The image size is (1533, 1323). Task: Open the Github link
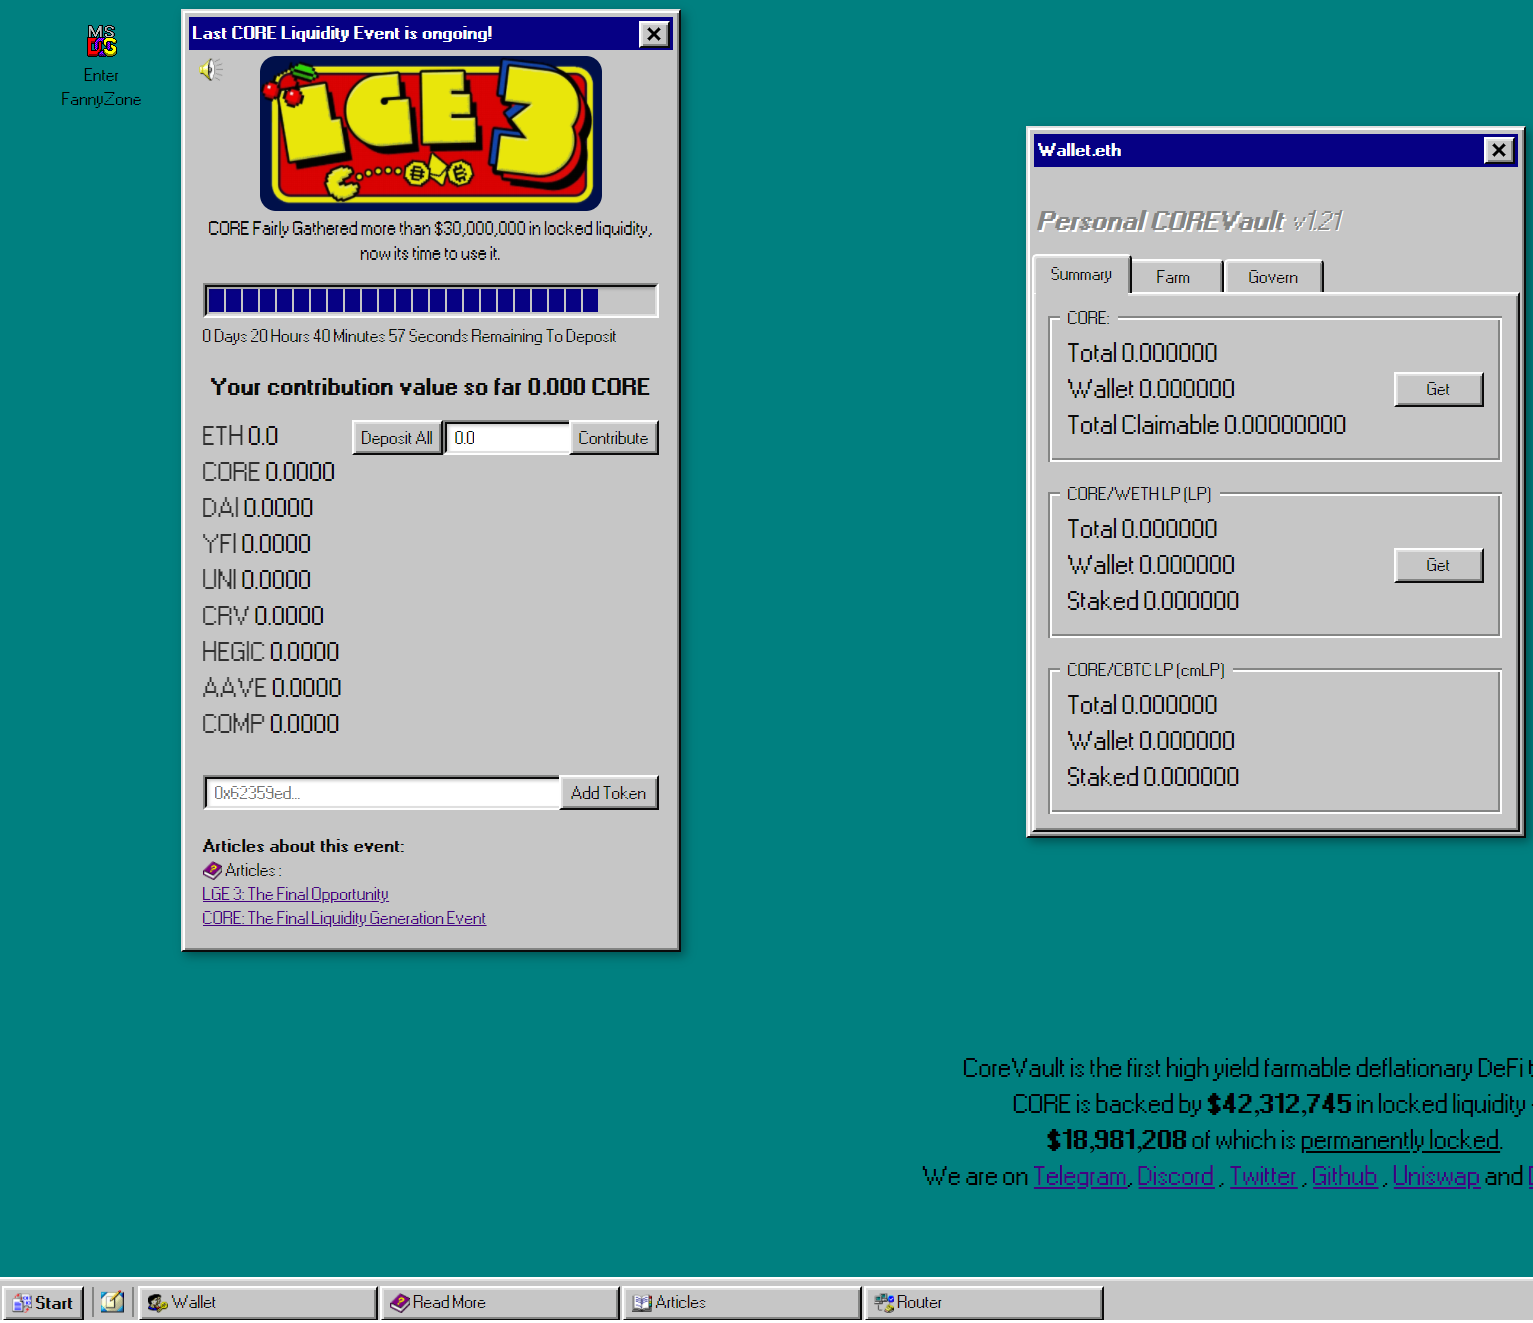[1344, 1176]
